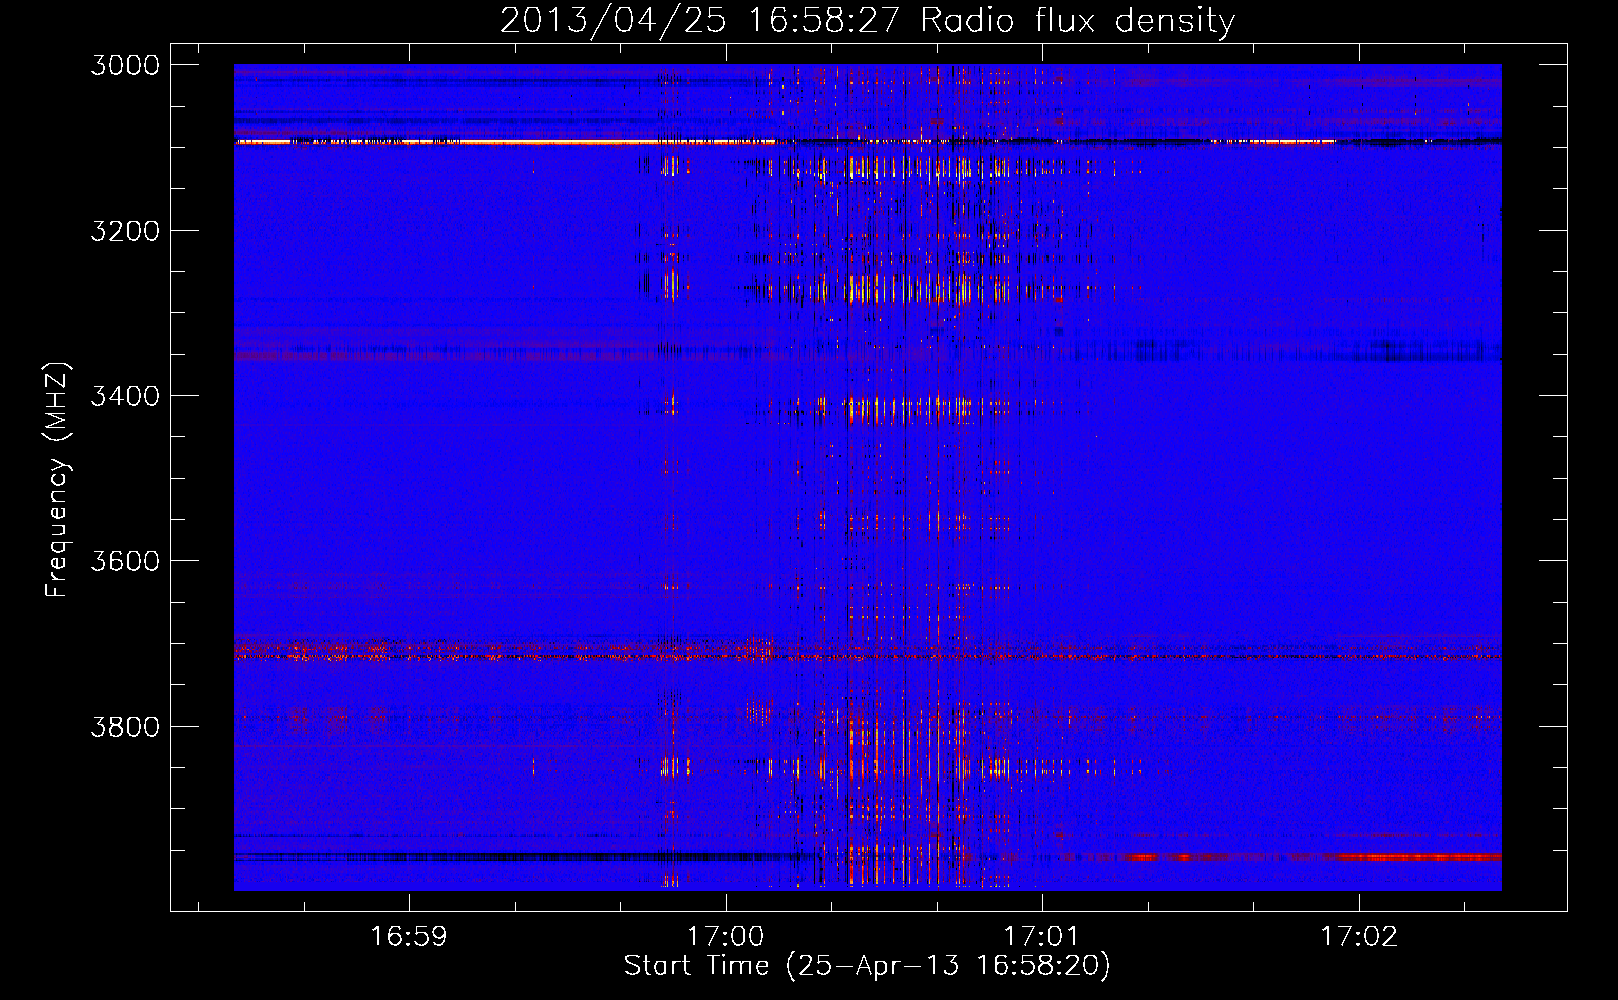Click the '17:02' time axis label
This screenshot has width=1618, height=1000.
coord(1359,936)
